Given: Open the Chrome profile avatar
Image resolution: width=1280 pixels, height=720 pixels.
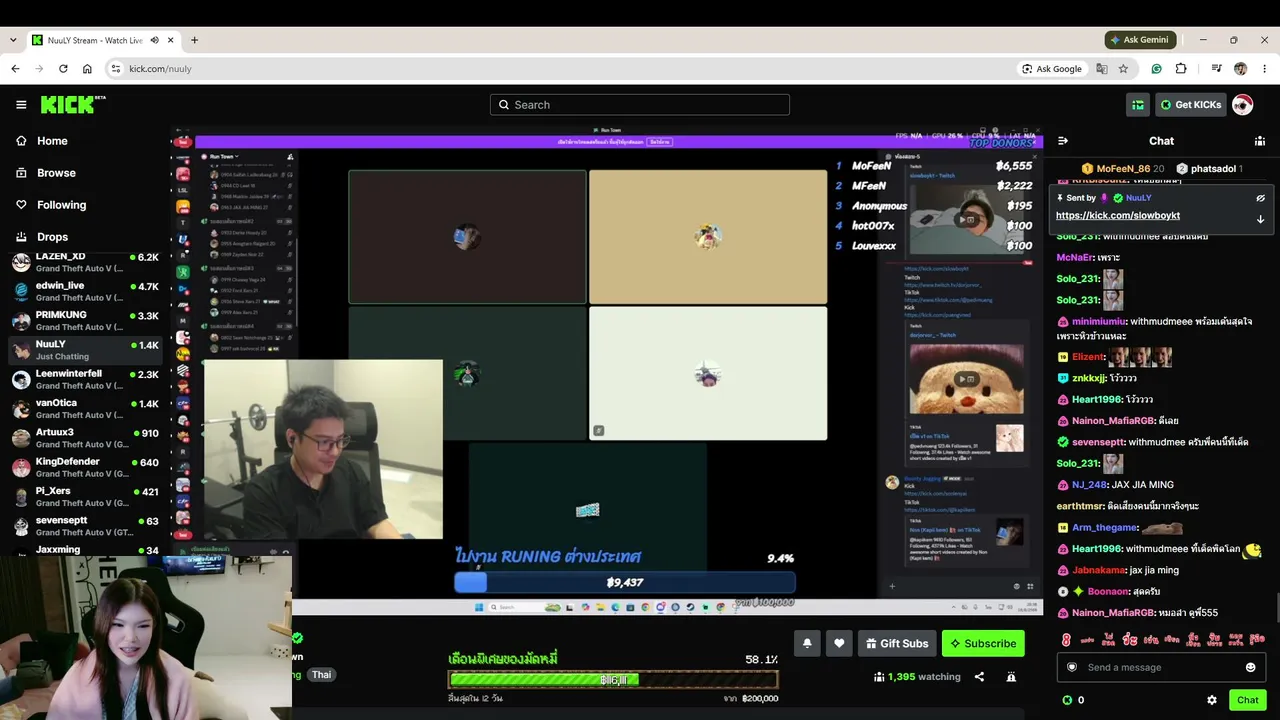Looking at the screenshot, I should [x=1240, y=69].
